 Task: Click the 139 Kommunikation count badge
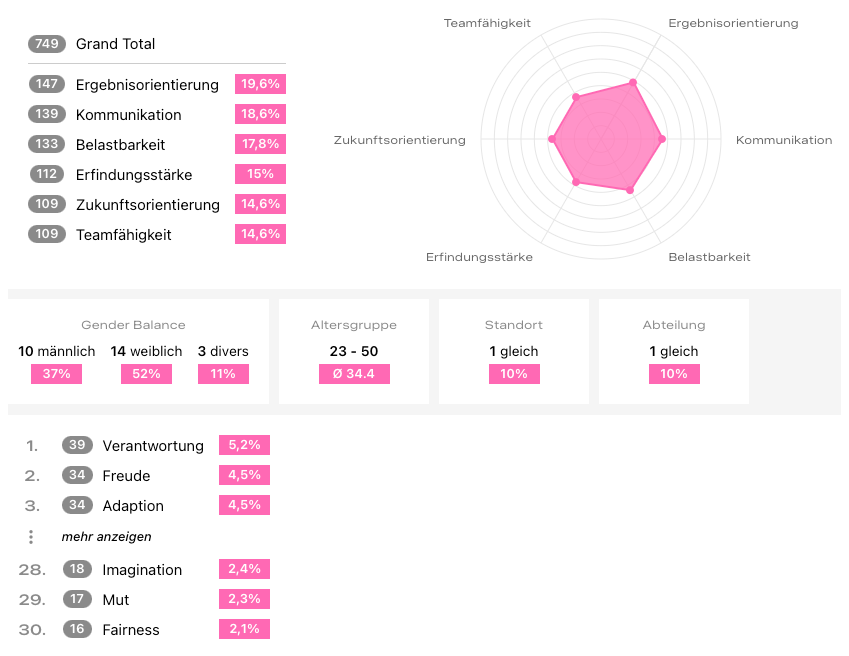48,114
